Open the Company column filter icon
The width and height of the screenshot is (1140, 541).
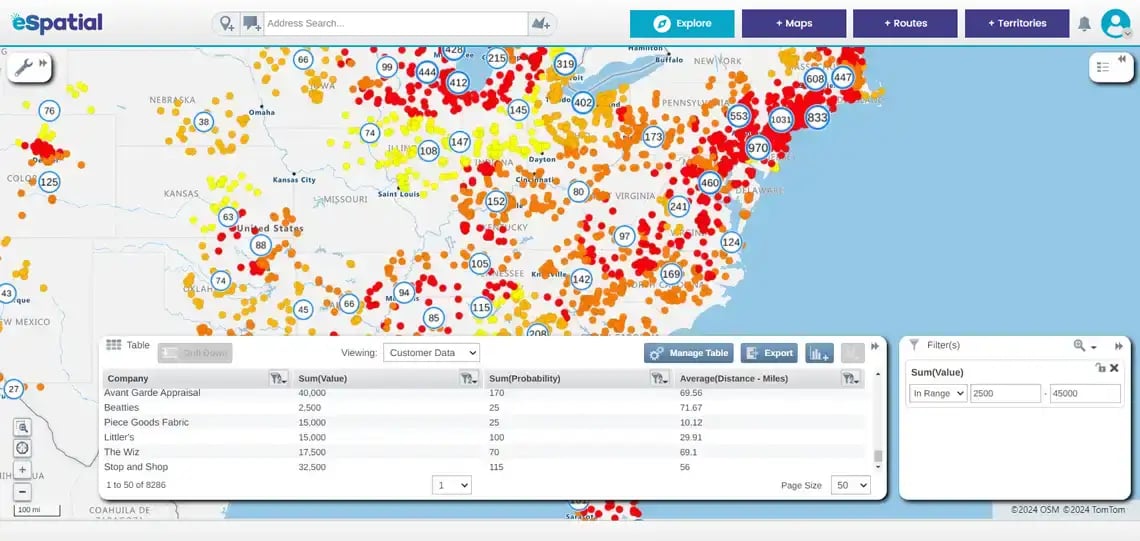278,378
